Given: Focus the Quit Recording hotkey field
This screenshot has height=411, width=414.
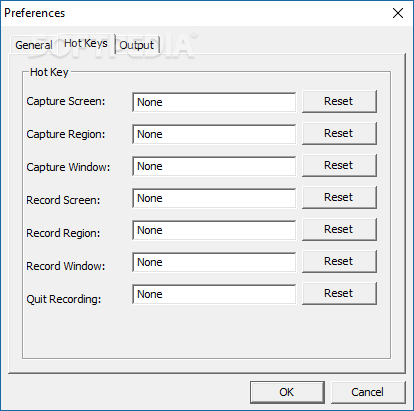Looking at the screenshot, I should coord(214,294).
